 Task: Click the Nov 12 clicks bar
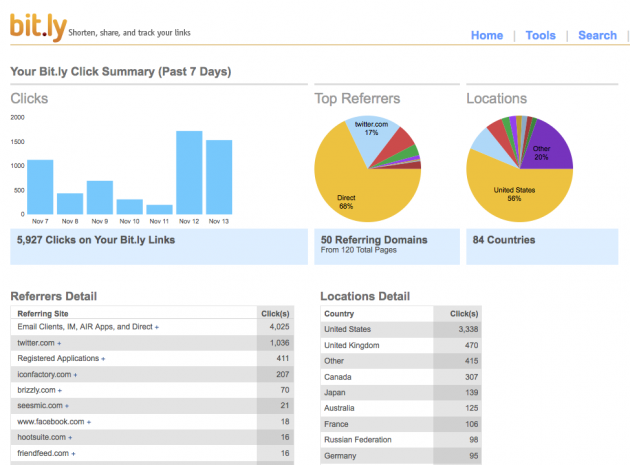coord(189,172)
